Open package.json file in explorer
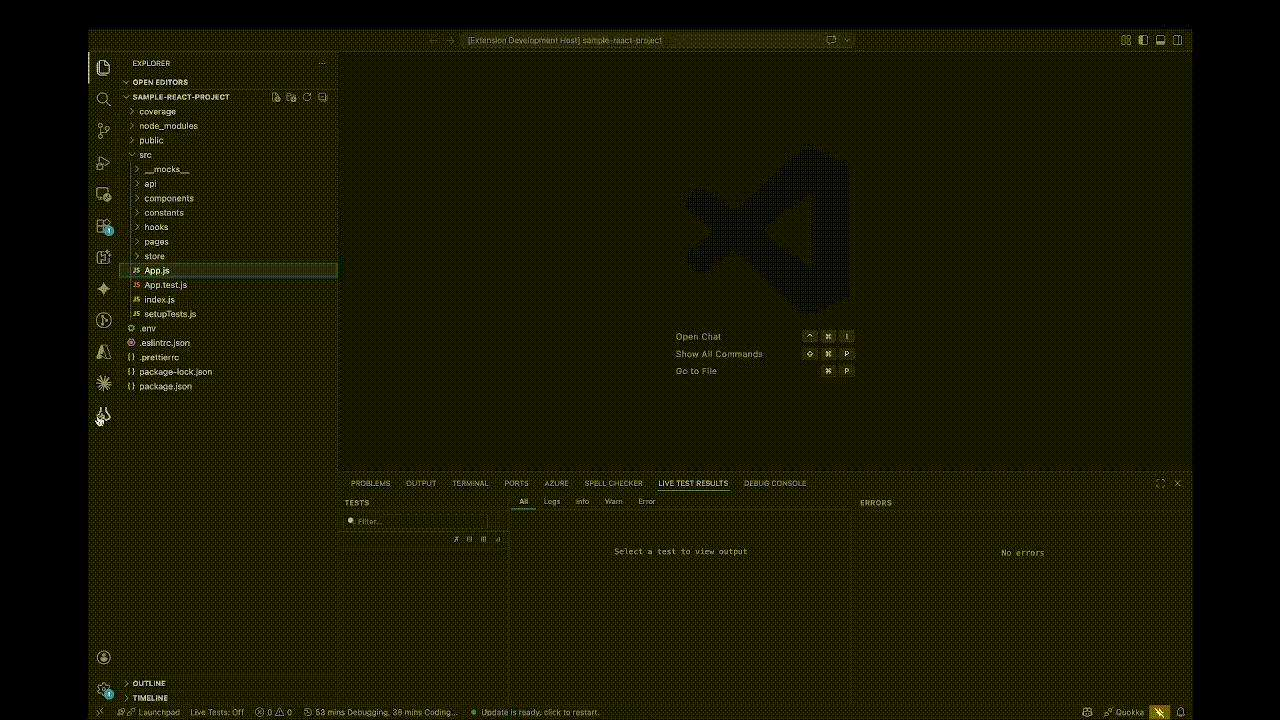The width and height of the screenshot is (1280, 720). coord(165,386)
